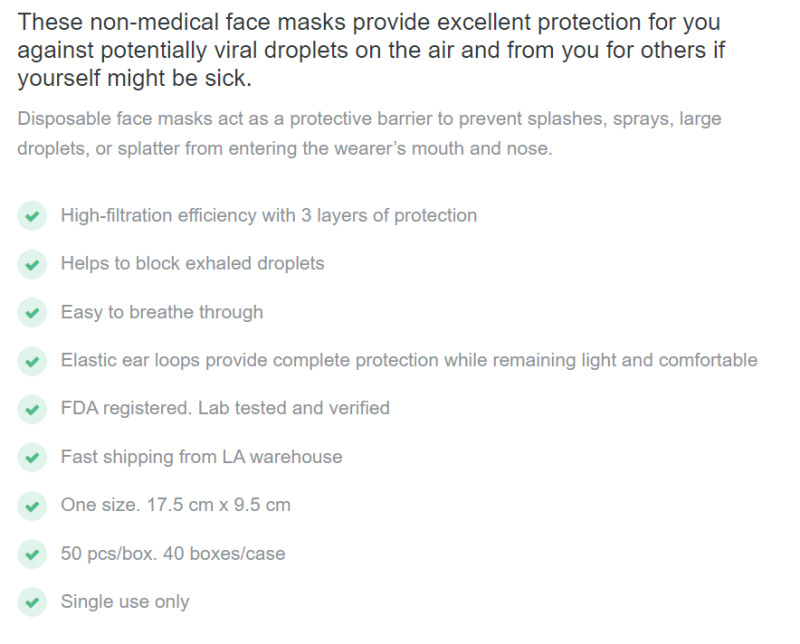Click the Fast shipping from LA warehouse text
Viewport: 800px width, 644px height.
tap(202, 457)
